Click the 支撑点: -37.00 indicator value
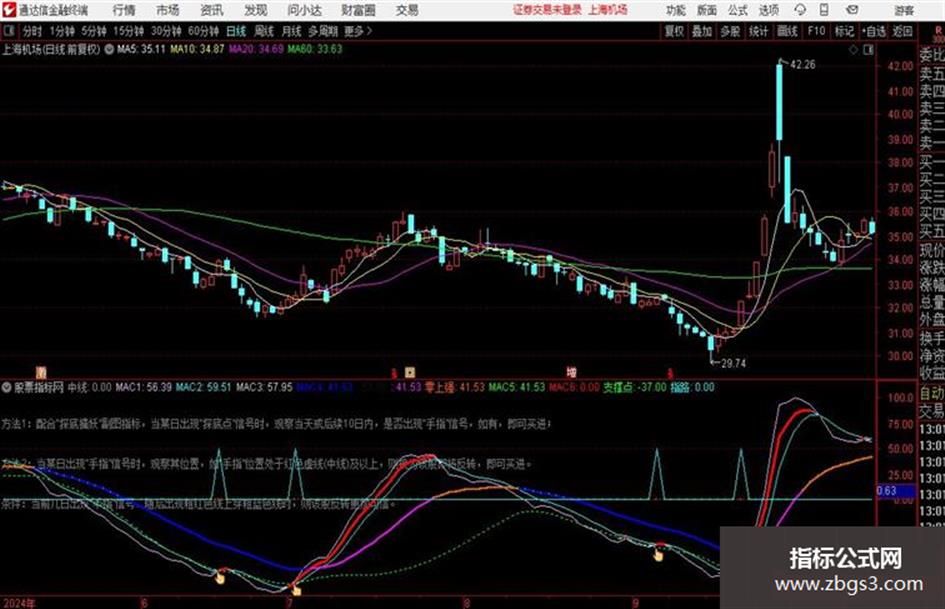Image resolution: width=945 pixels, height=609 pixels. click(635, 387)
